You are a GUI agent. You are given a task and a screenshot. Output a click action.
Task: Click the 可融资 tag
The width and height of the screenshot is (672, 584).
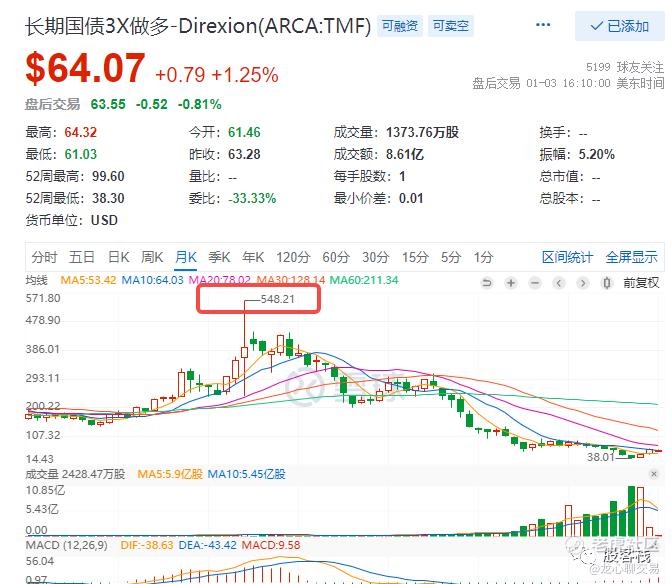[400, 26]
